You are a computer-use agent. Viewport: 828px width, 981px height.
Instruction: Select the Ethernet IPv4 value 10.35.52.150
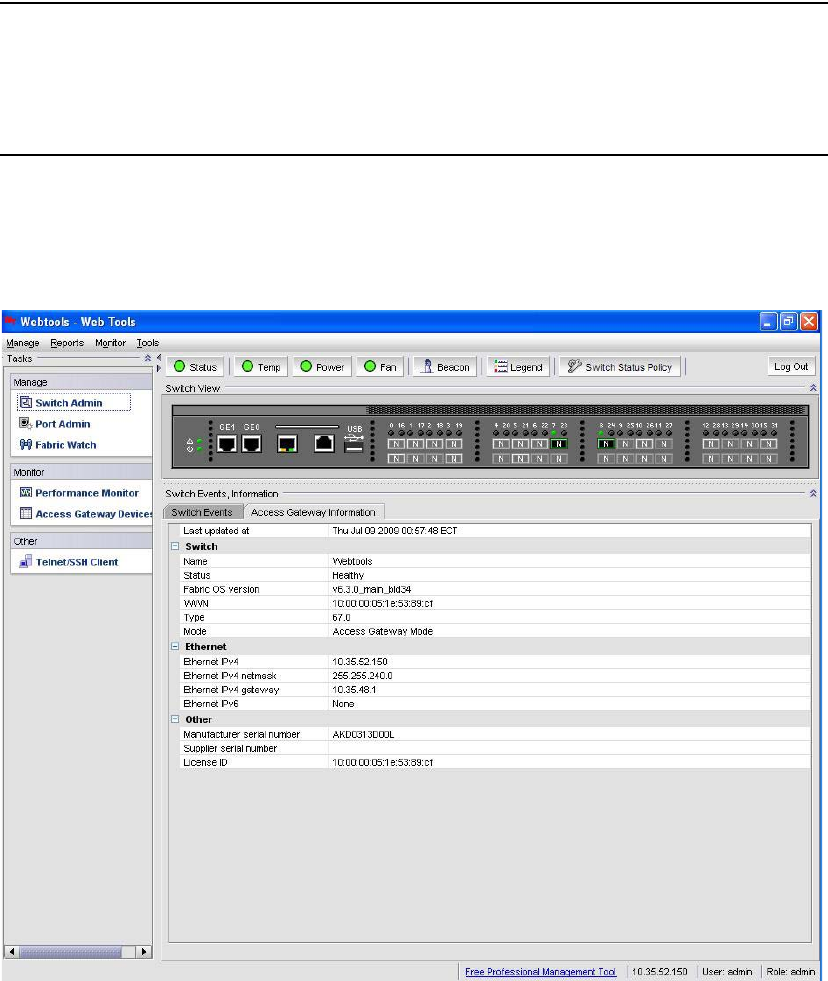360,661
